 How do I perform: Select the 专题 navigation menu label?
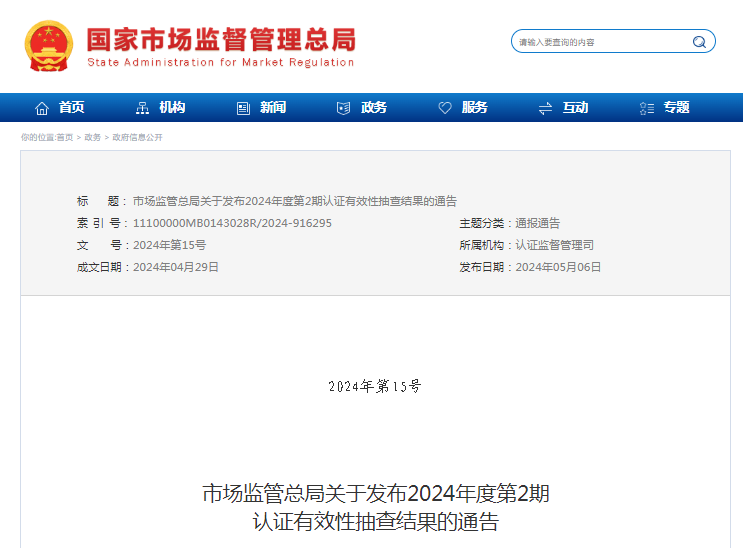coord(677,108)
